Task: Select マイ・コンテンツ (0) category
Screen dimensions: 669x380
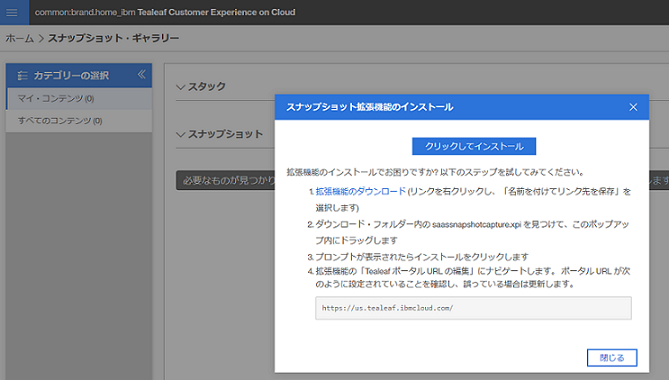Action: pos(79,99)
